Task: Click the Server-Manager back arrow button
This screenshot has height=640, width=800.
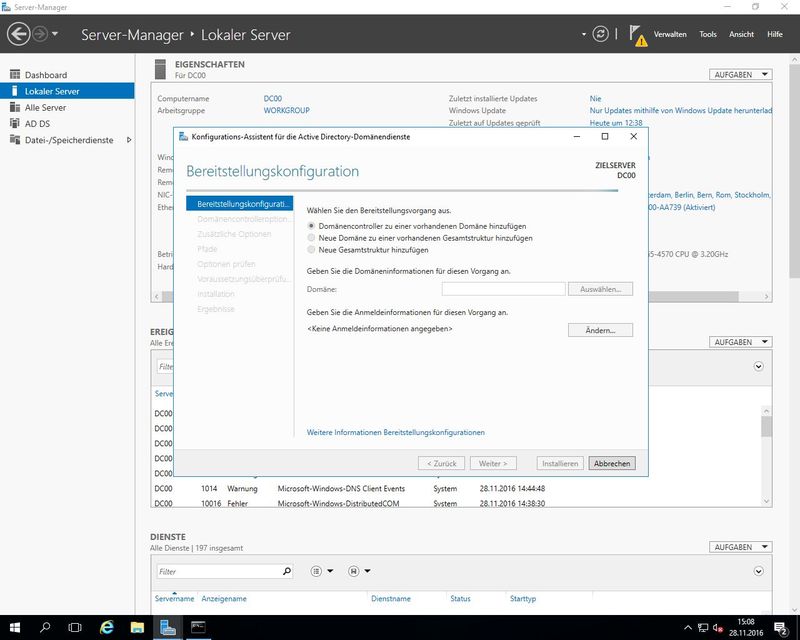Action: (18, 34)
